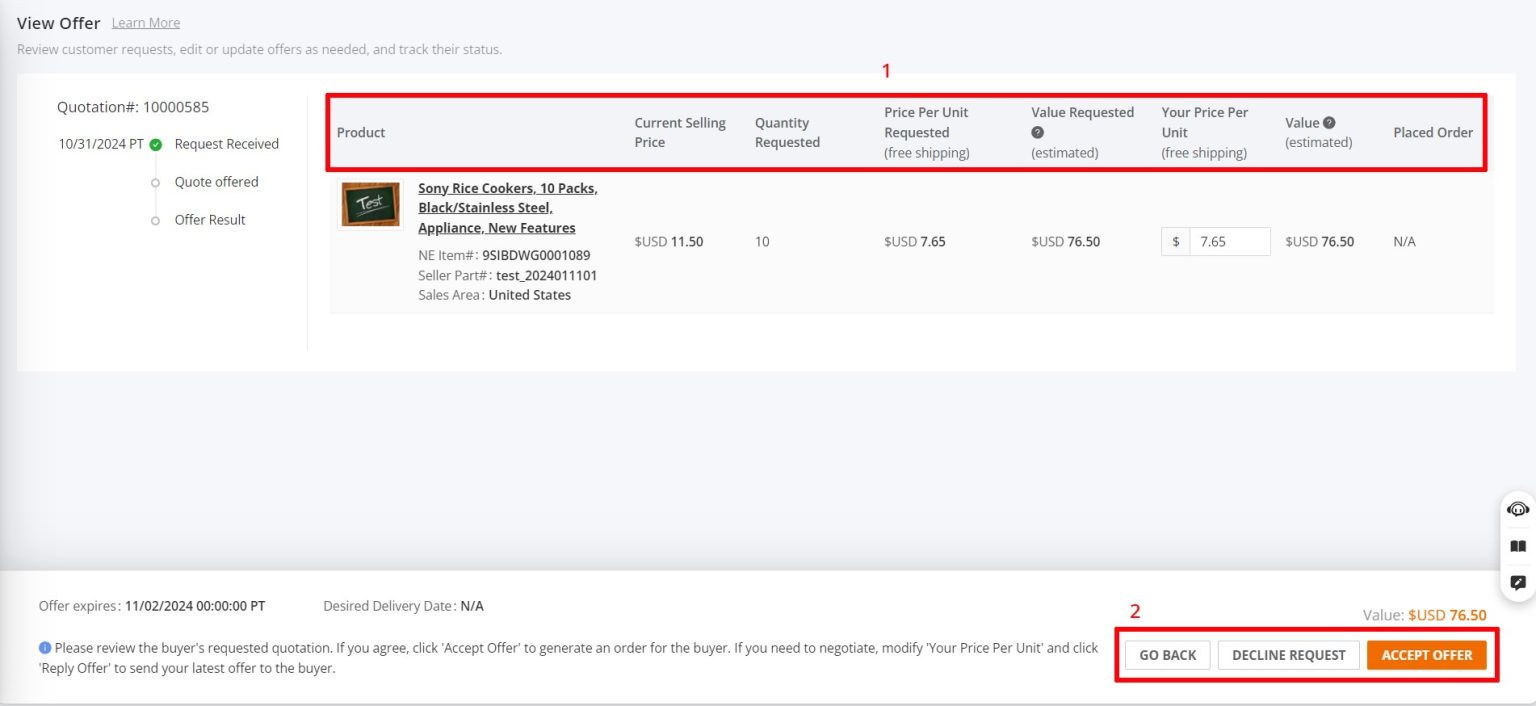Select the Offer Result step circle
Screen dimensions: 1536x706
tap(156, 219)
